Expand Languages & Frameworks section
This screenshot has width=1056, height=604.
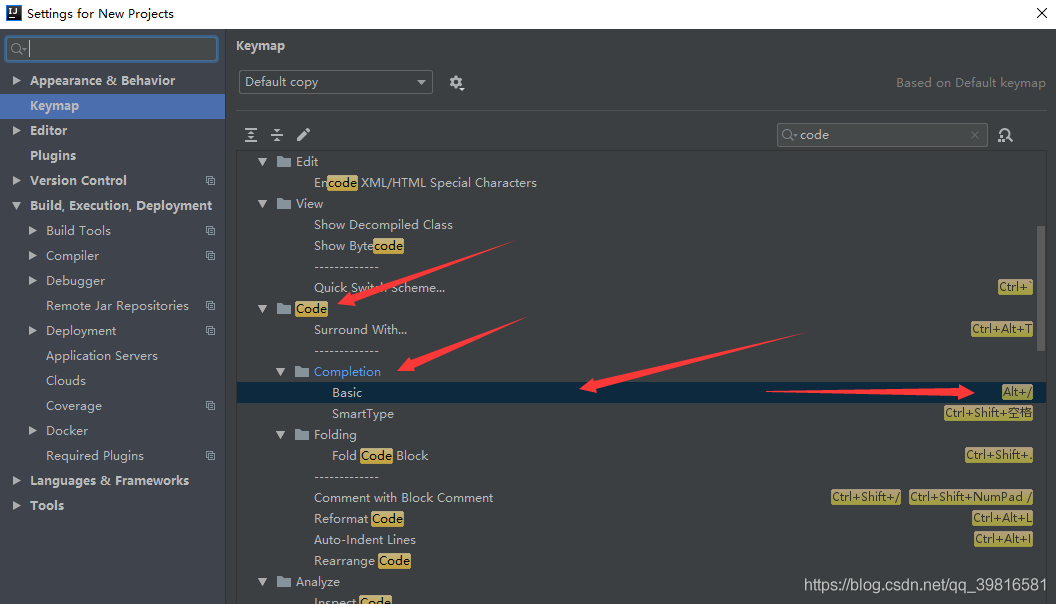16,481
